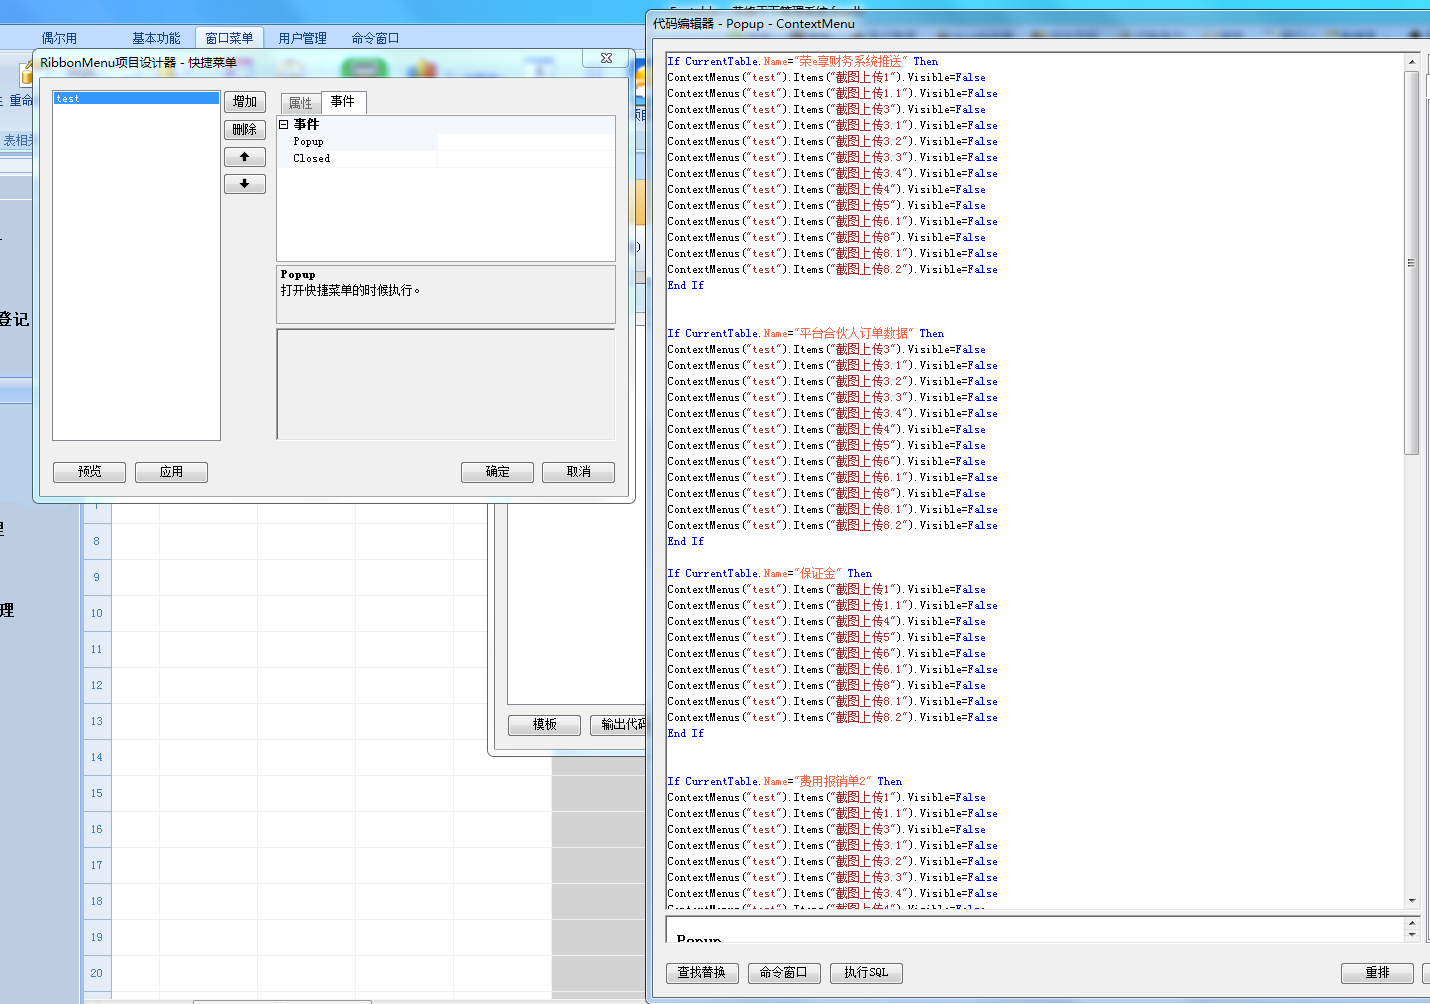
Task: Click 命令窗口 button in code editor
Action: pyautogui.click(x=784, y=973)
